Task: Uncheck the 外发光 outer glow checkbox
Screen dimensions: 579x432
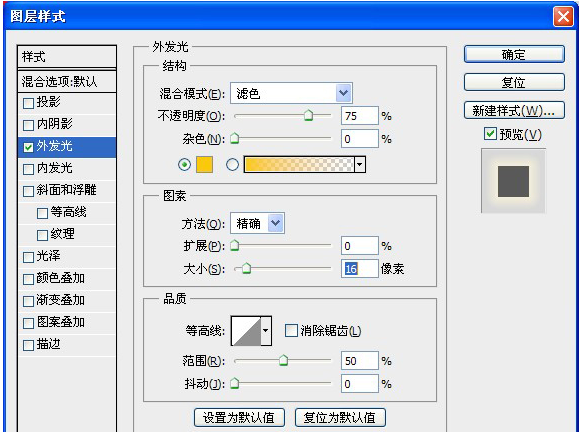Action: pos(28,147)
